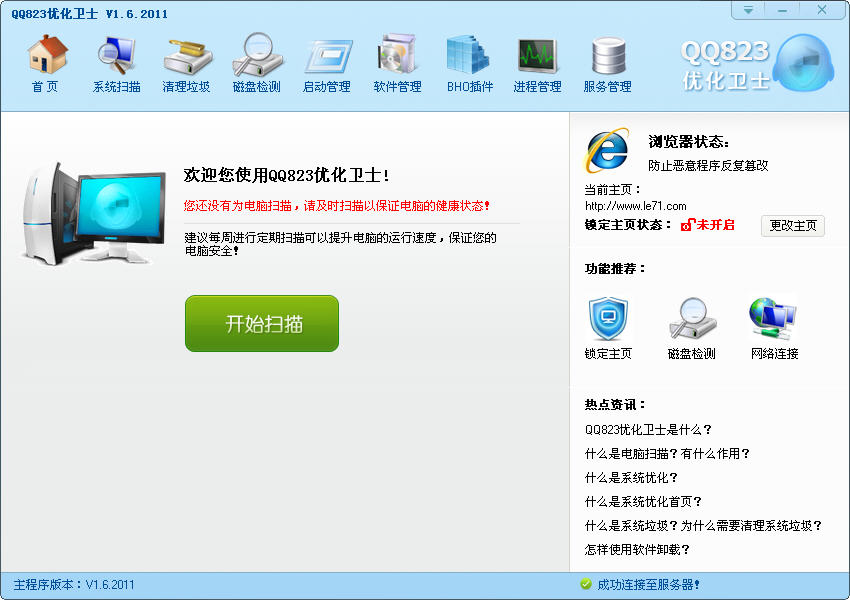850x600 pixels.
Task: Click the green 开始扫描 button
Action: 262,324
